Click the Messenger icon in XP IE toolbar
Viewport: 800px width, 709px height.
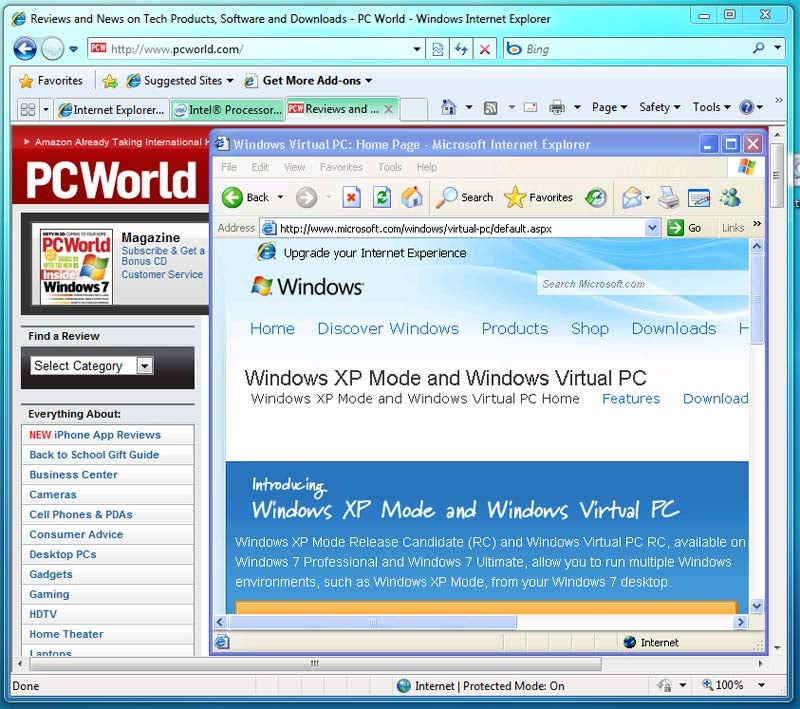[730, 197]
